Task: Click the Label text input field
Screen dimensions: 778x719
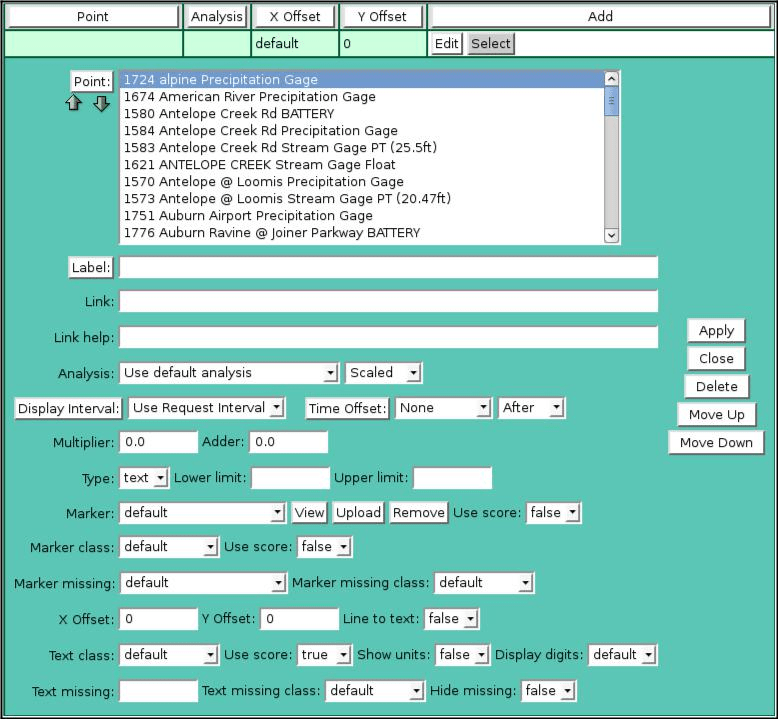Action: tap(388, 268)
